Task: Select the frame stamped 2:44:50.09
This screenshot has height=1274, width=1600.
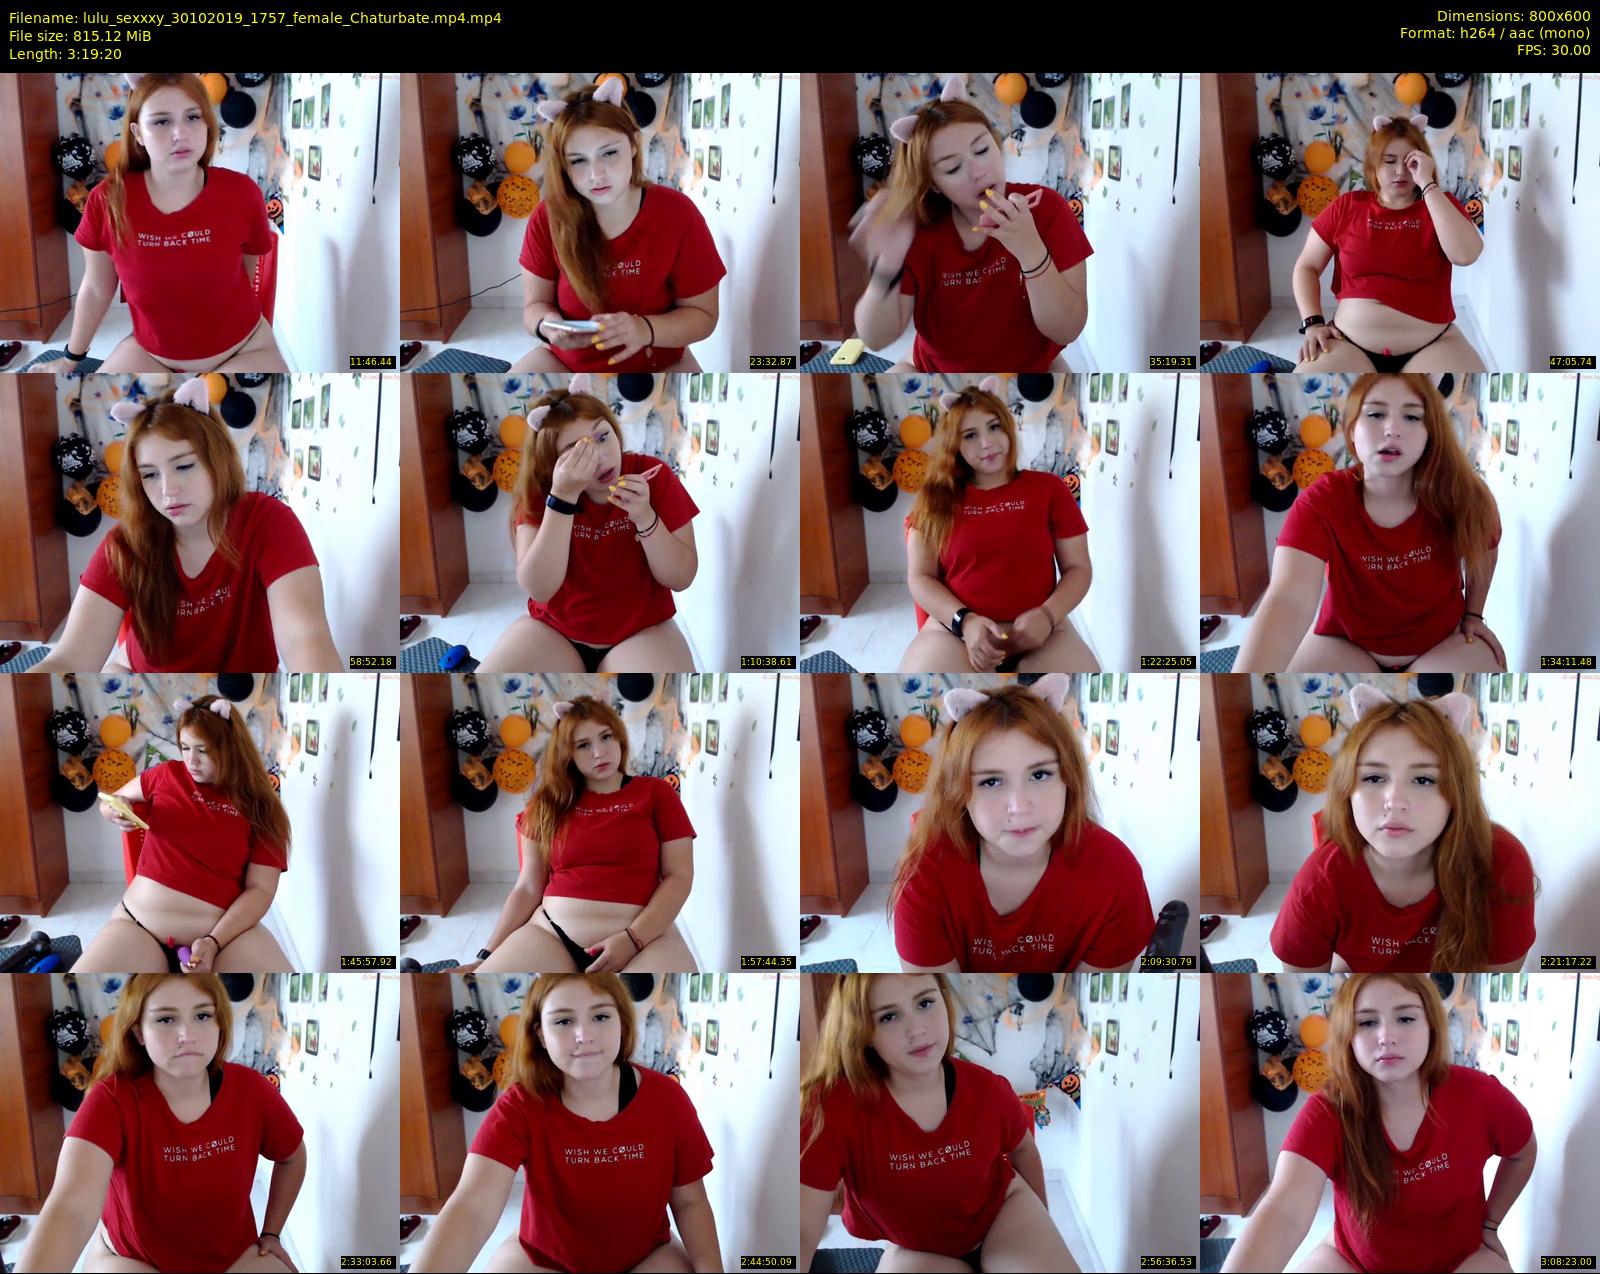Action: (x=600, y=1123)
